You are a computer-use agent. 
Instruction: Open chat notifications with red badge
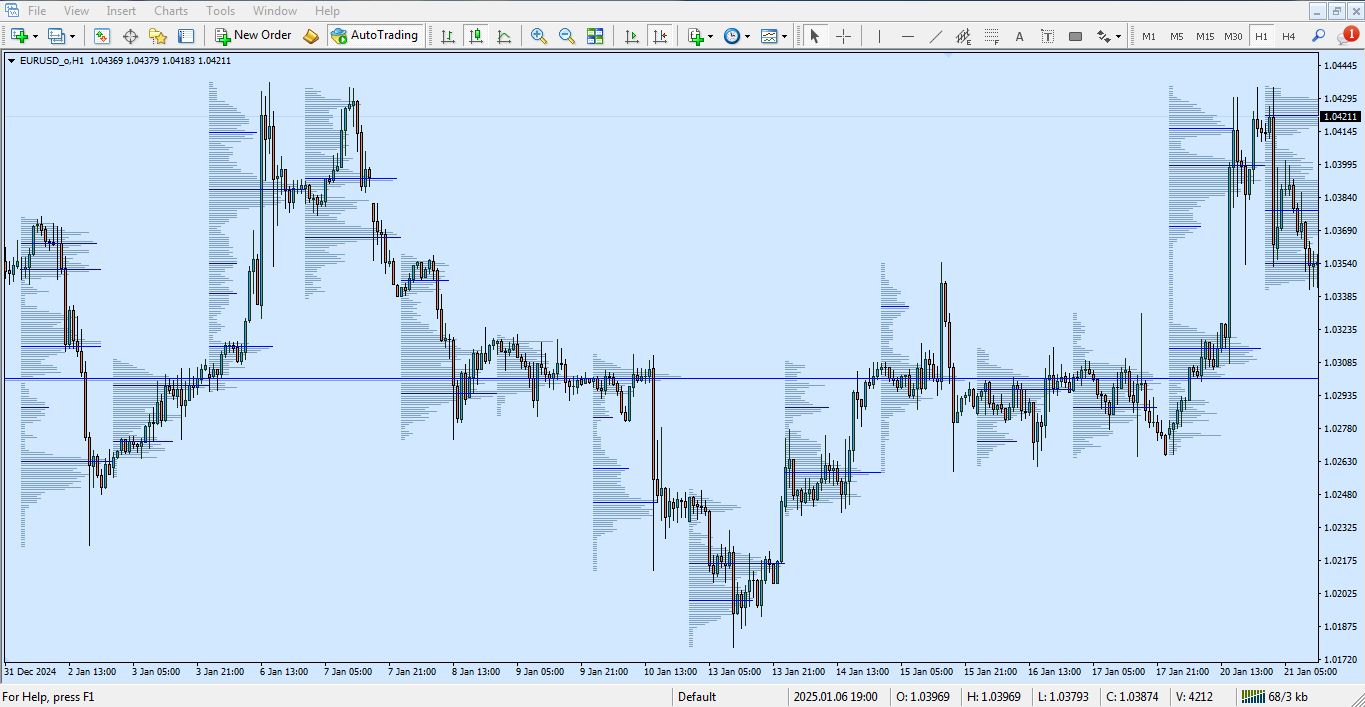pos(1347,36)
